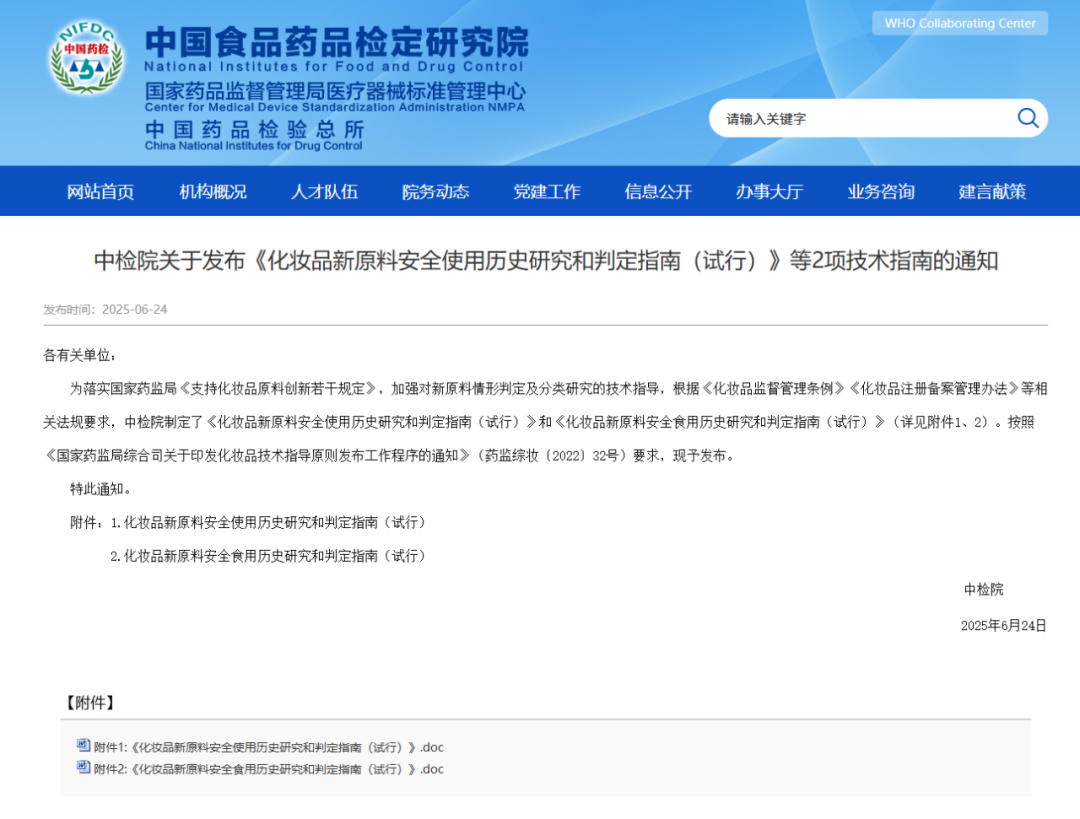This screenshot has height=819, width=1080.
Task: Go to 网站首页 in the navigation bar
Action: (101, 191)
